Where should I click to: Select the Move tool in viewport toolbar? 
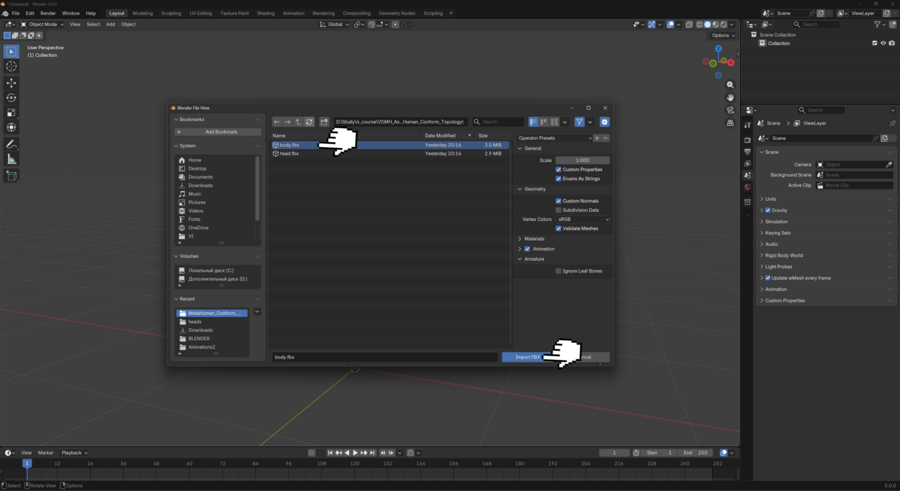[12, 83]
